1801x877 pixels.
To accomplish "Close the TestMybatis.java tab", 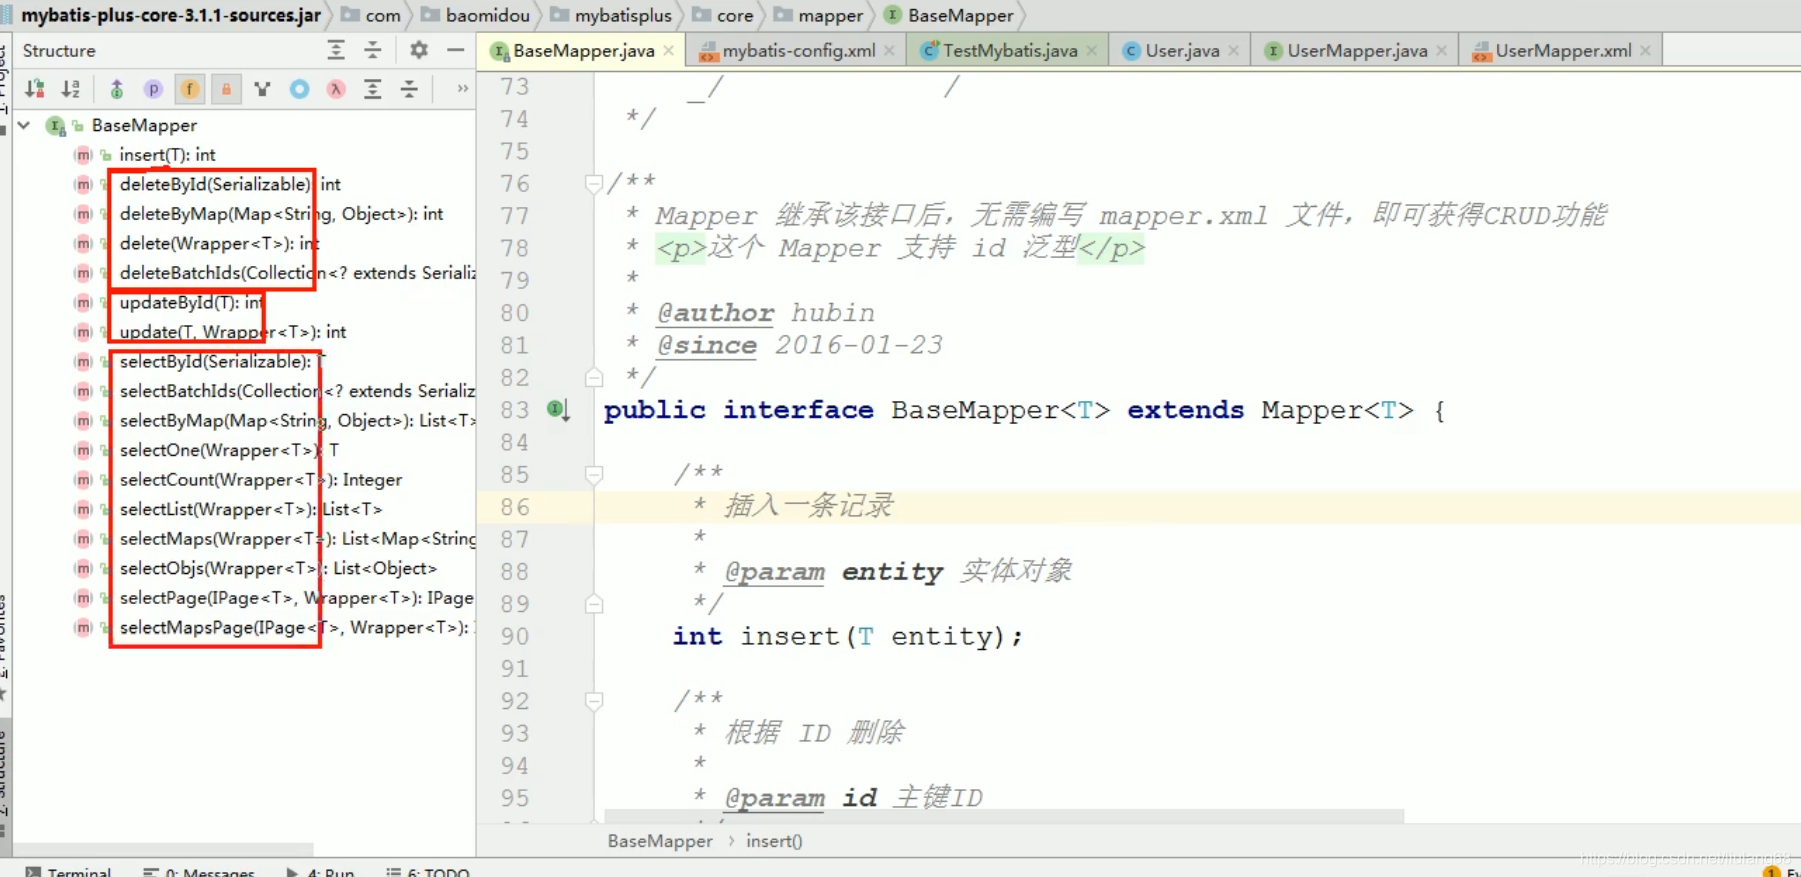I will 1091,51.
